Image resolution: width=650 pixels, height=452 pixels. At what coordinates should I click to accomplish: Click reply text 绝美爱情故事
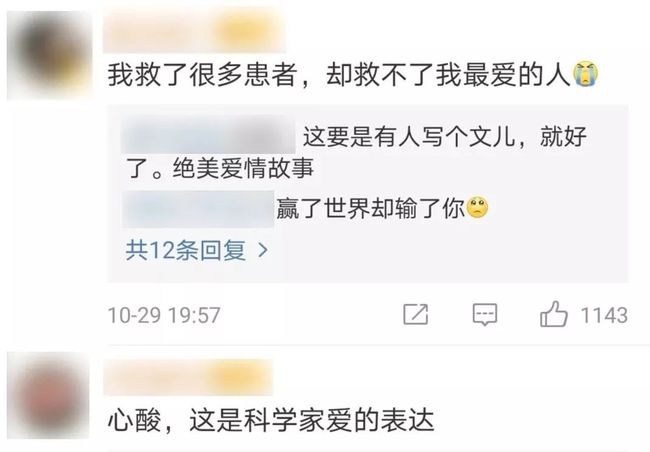pos(243,168)
